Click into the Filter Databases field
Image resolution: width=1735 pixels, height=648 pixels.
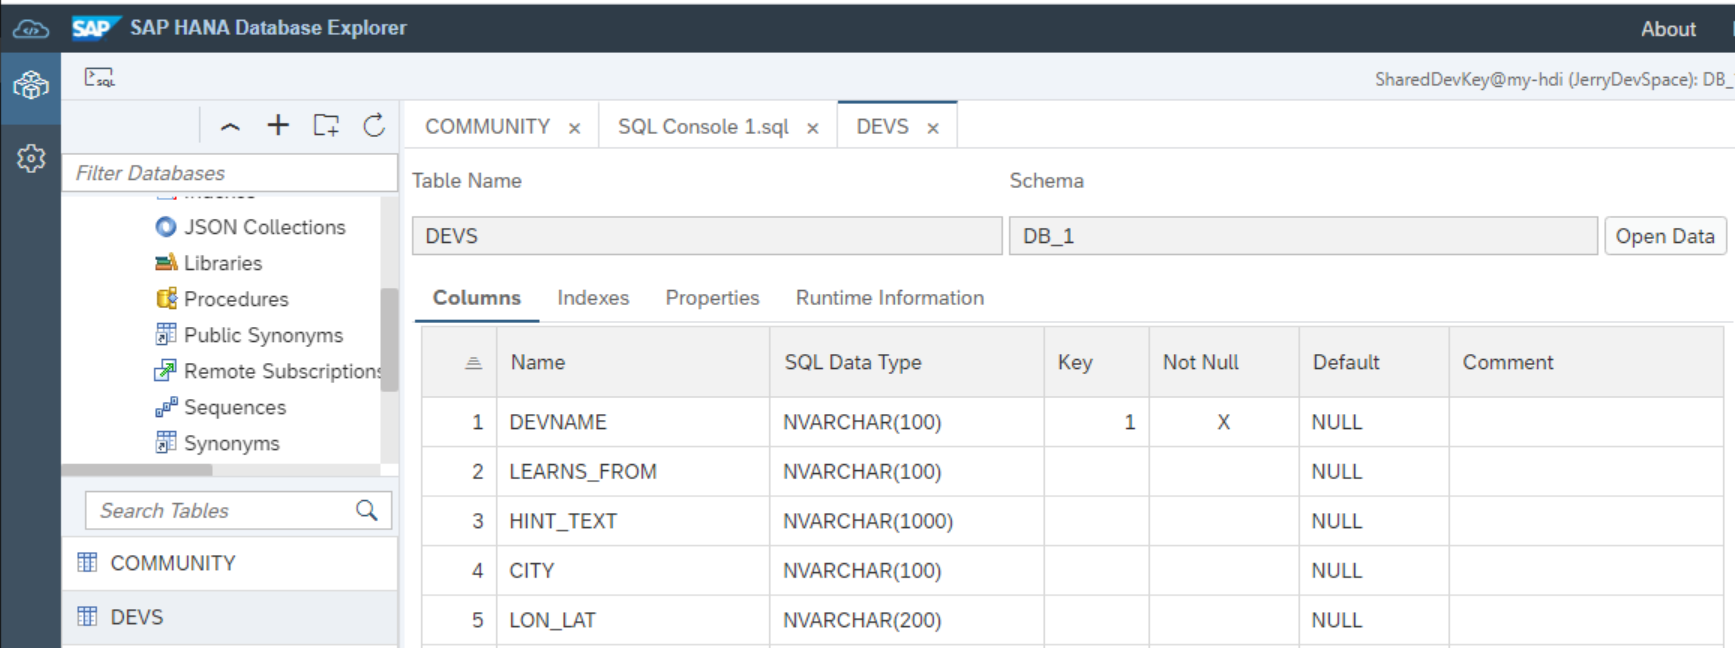point(230,173)
